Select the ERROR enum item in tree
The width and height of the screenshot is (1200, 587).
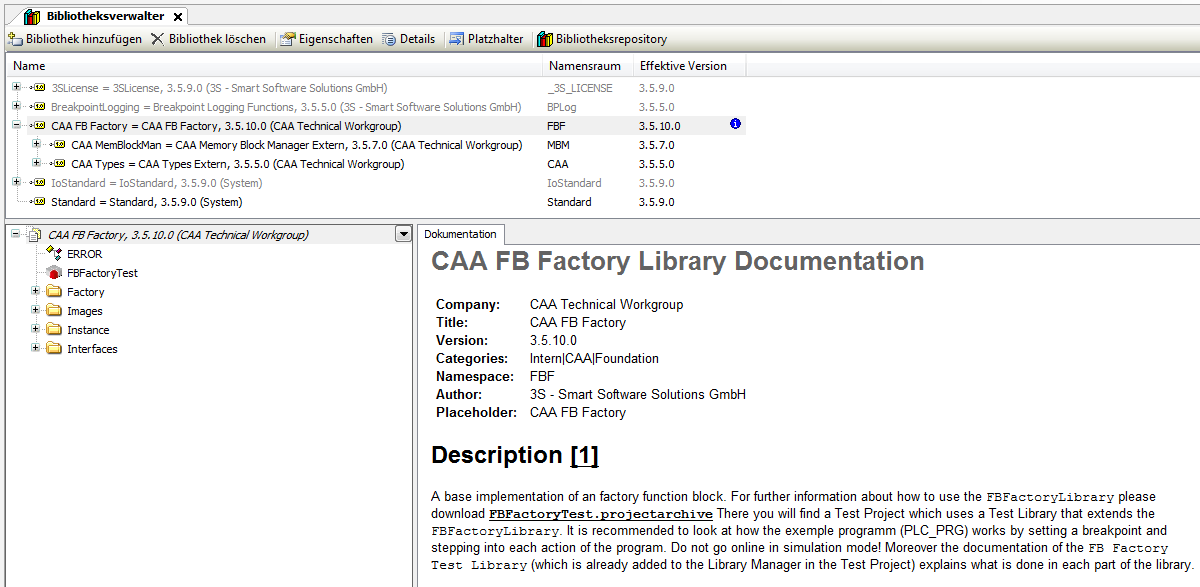(55, 254)
